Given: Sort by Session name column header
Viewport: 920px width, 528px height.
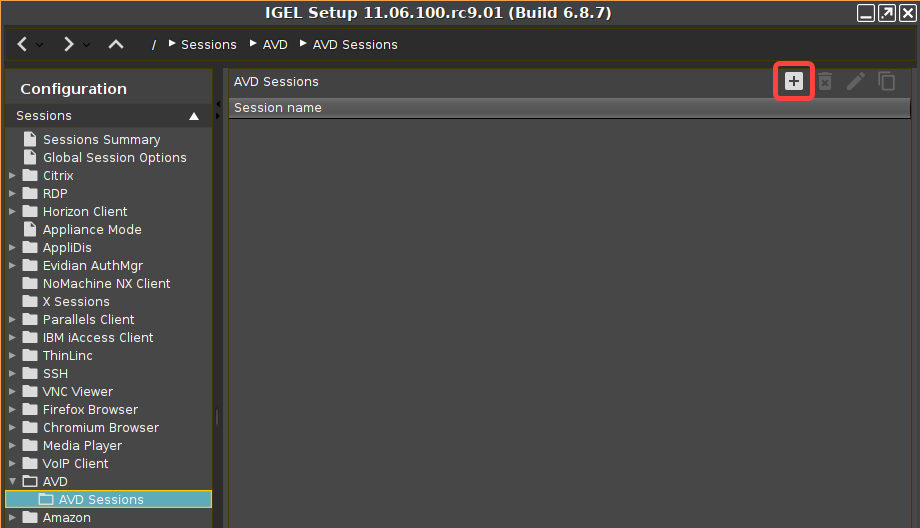Looking at the screenshot, I should pyautogui.click(x=278, y=108).
